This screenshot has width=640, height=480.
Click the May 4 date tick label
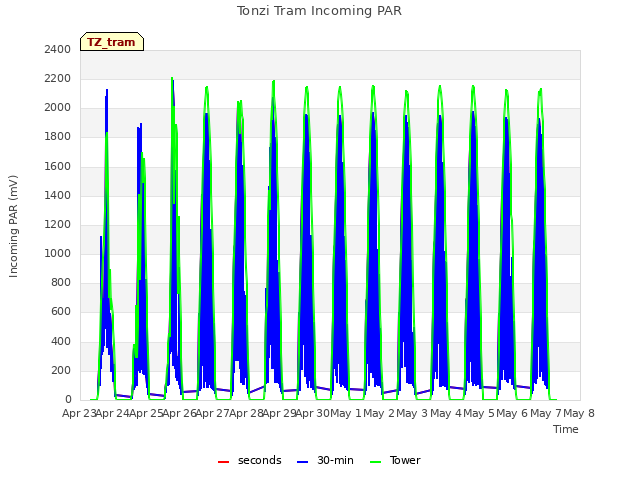click(446, 413)
